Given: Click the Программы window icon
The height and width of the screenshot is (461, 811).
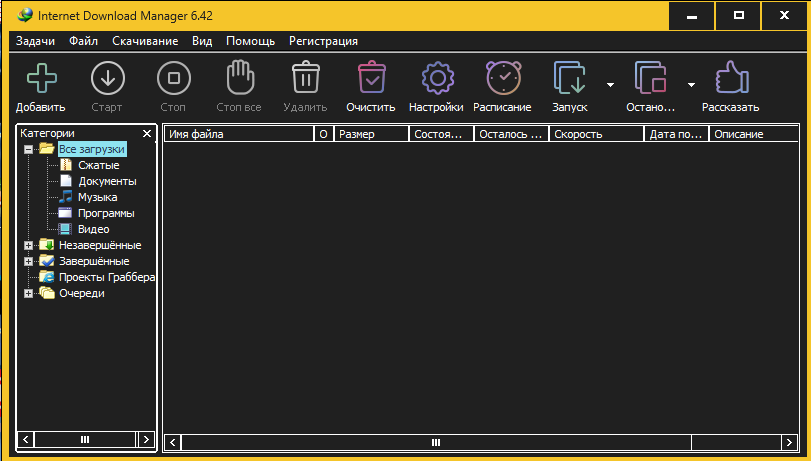Looking at the screenshot, I should pos(65,213).
